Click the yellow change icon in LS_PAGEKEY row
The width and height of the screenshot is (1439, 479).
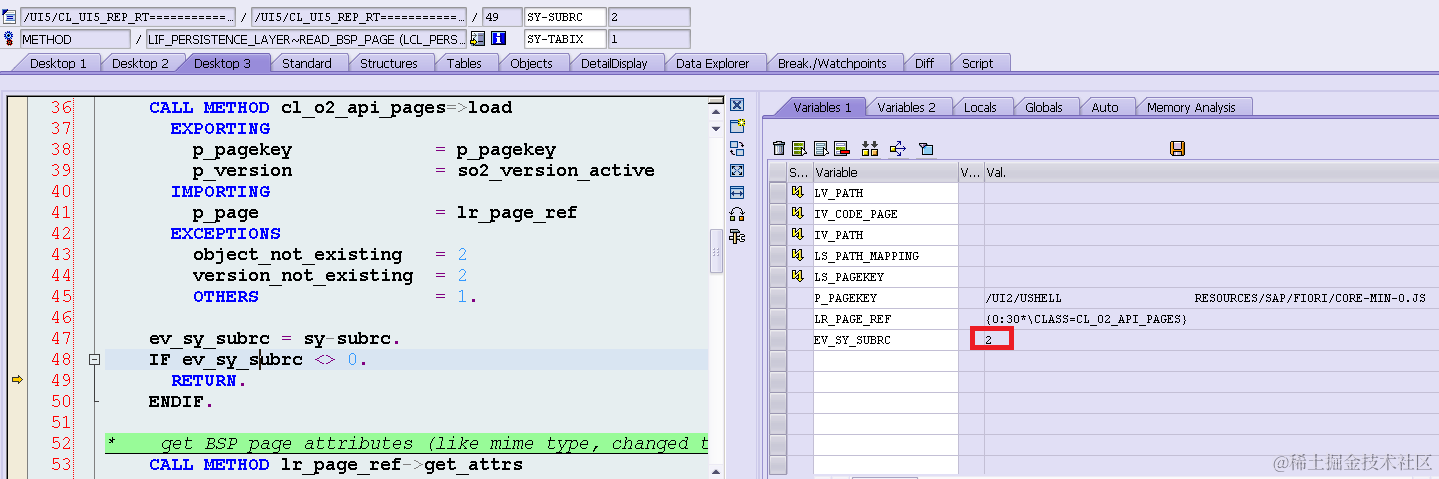[x=798, y=276]
